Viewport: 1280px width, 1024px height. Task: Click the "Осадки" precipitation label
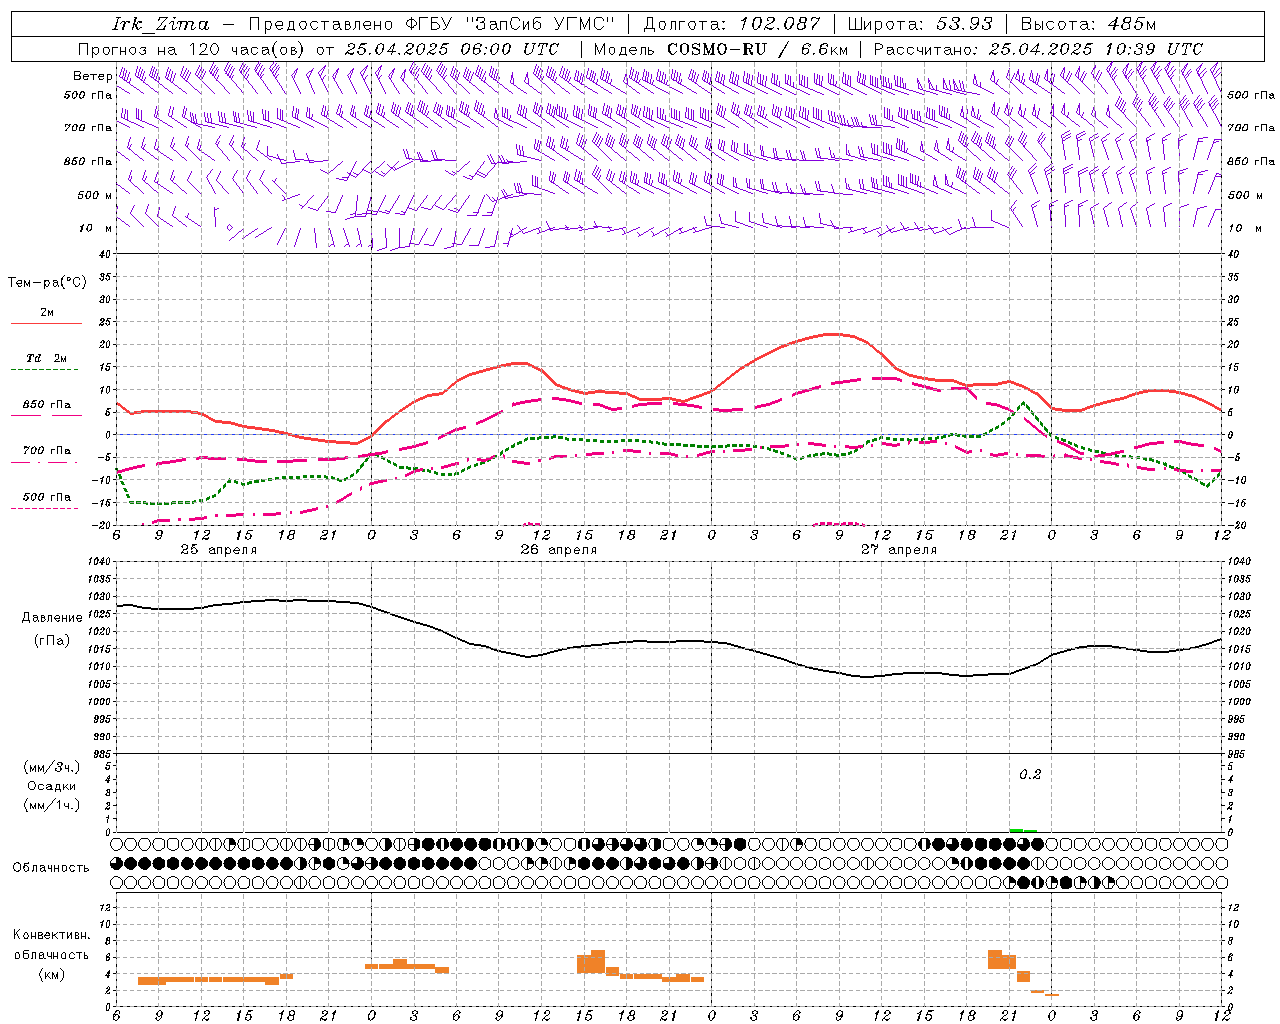[x=52, y=786]
